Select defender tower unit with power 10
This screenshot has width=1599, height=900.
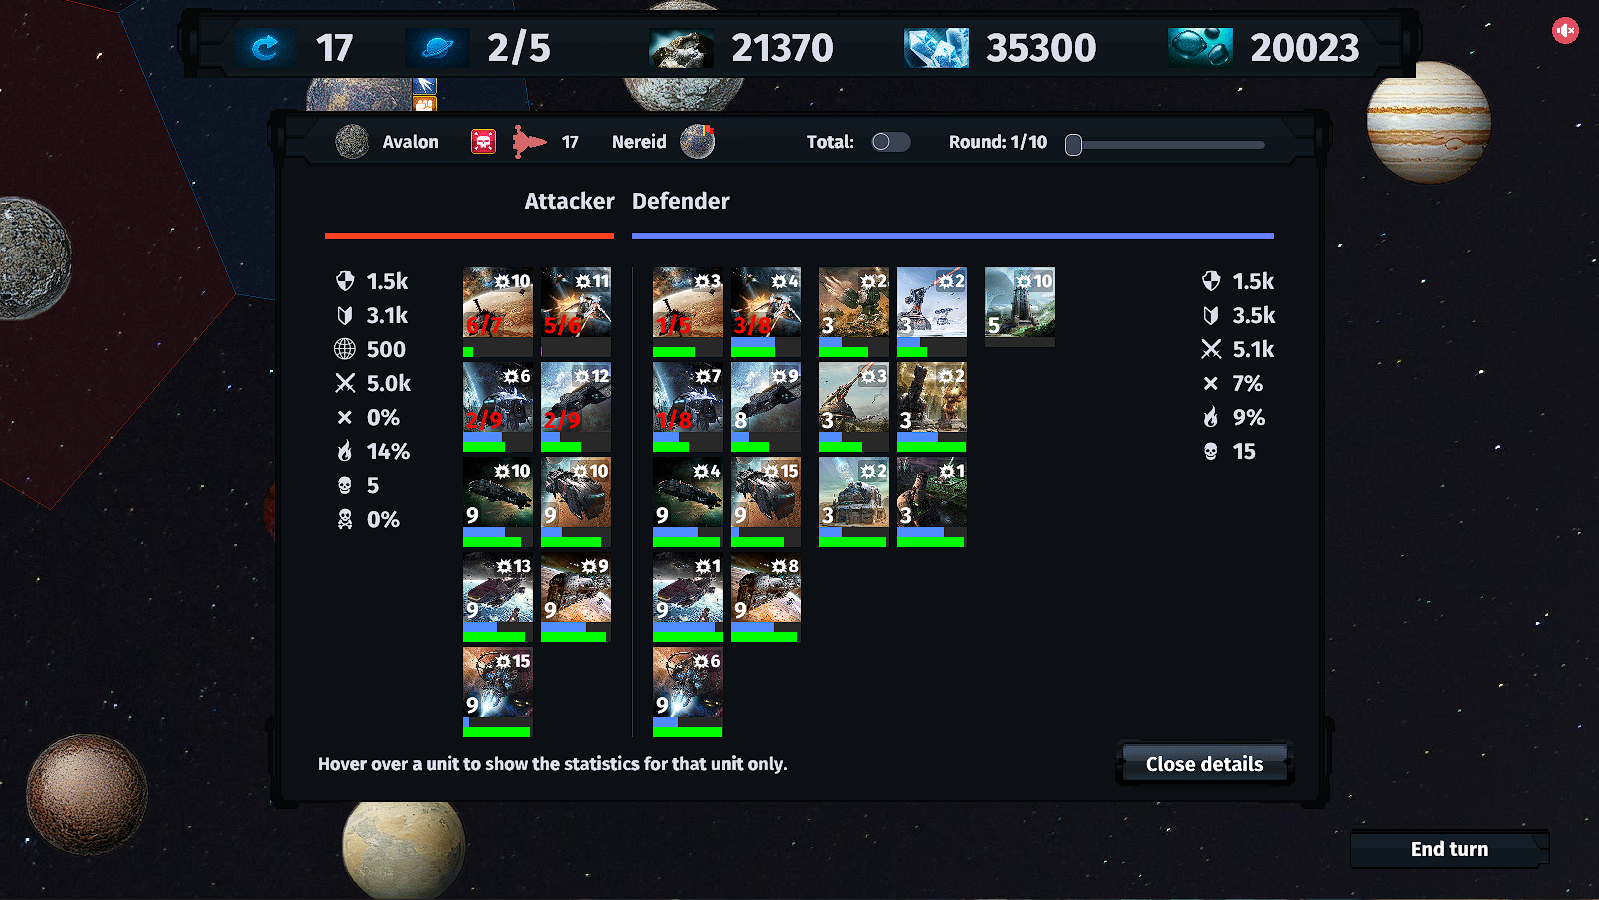[1019, 306]
